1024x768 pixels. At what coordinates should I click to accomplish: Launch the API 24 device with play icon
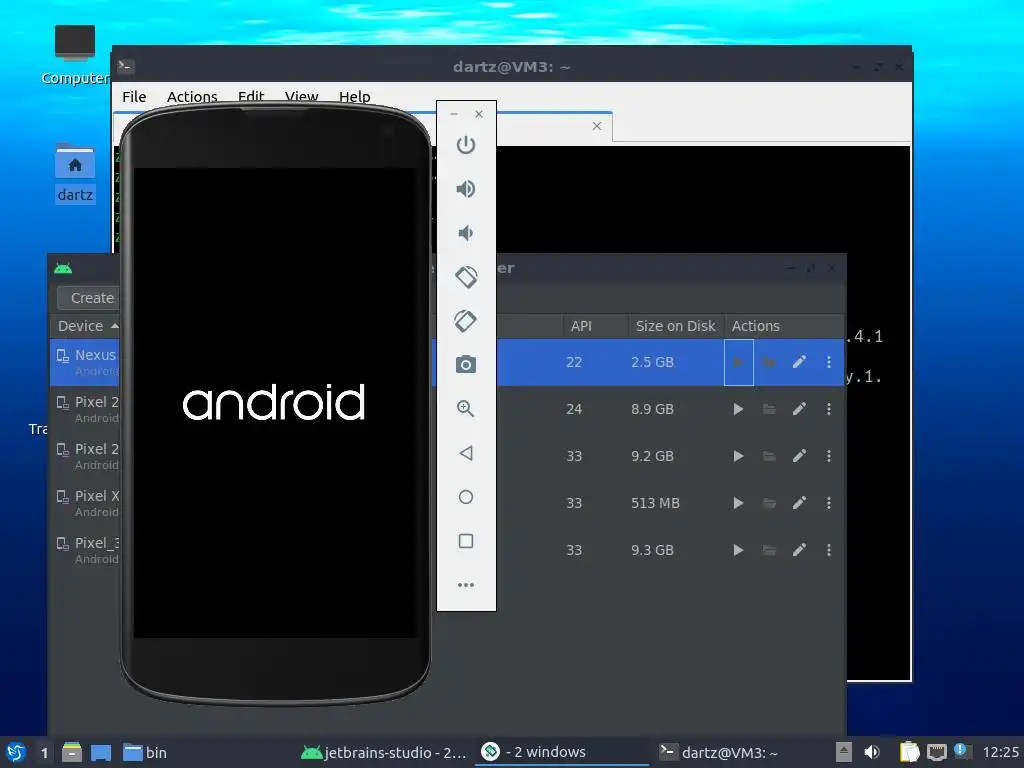coord(739,409)
